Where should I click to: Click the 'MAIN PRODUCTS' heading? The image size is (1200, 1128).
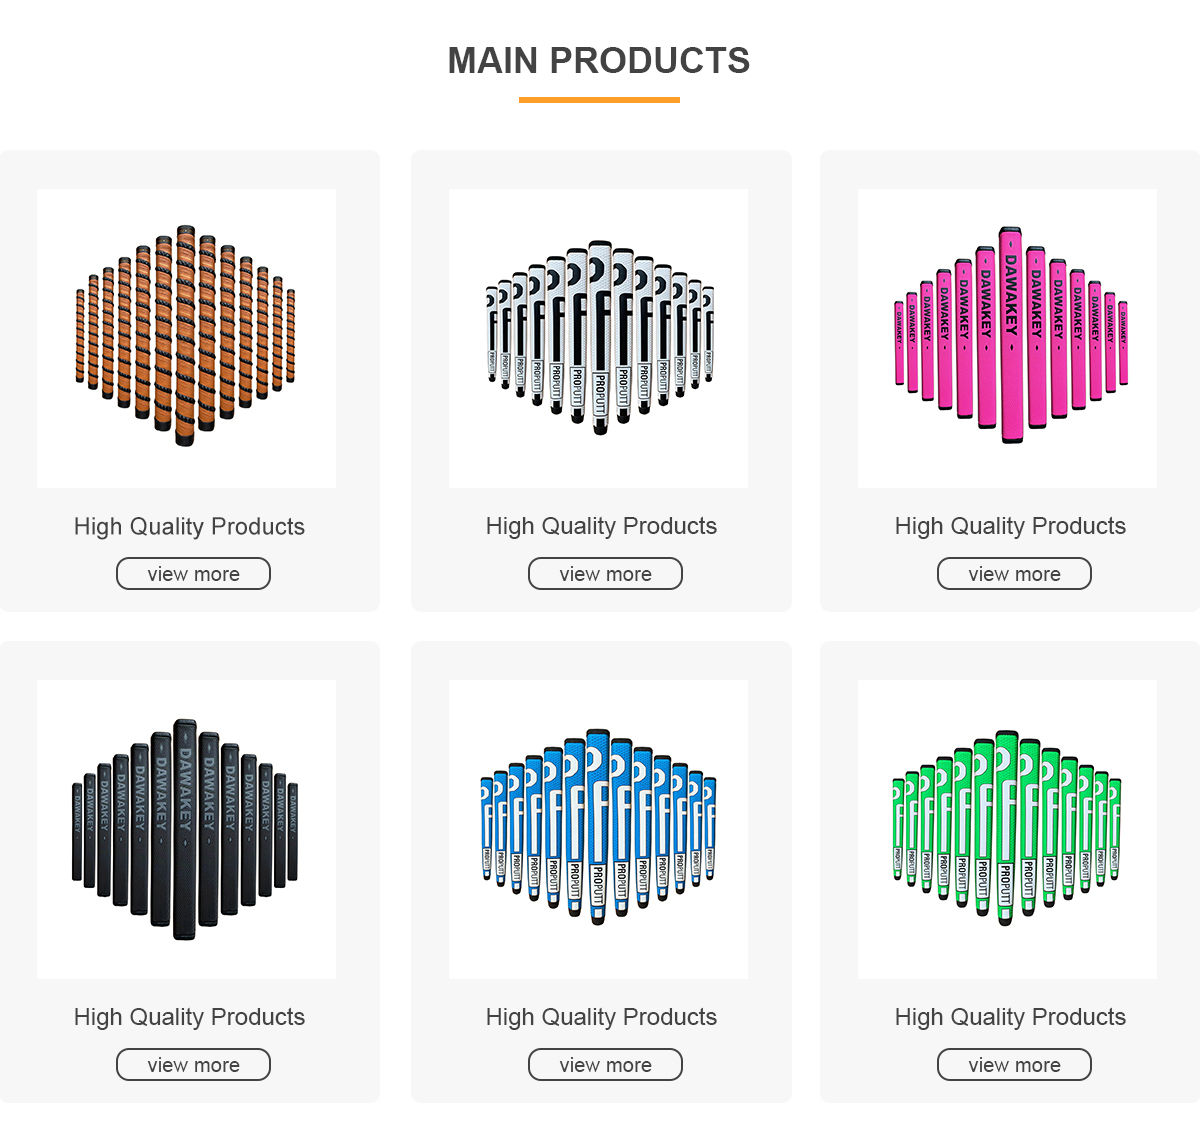(x=599, y=61)
